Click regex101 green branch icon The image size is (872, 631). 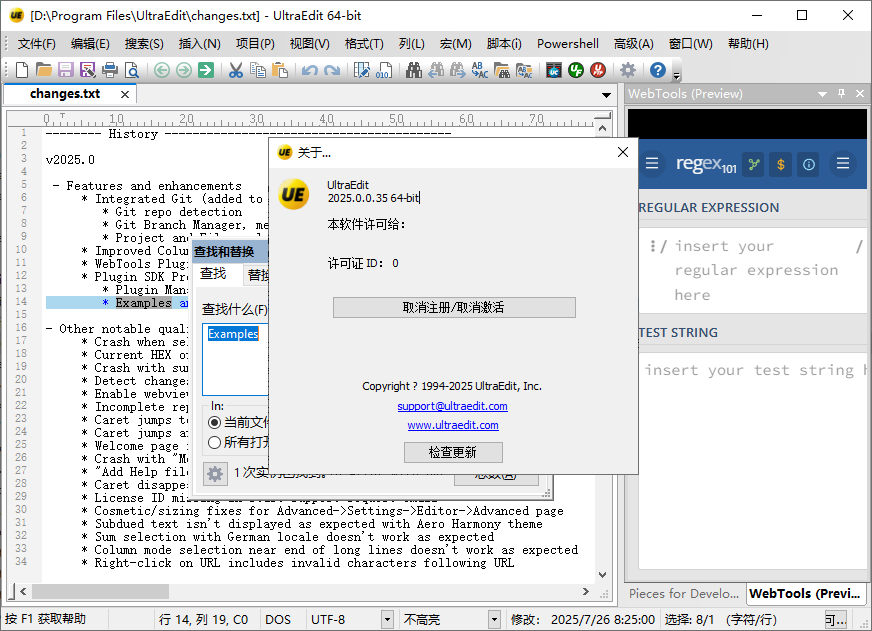pyautogui.click(x=754, y=164)
